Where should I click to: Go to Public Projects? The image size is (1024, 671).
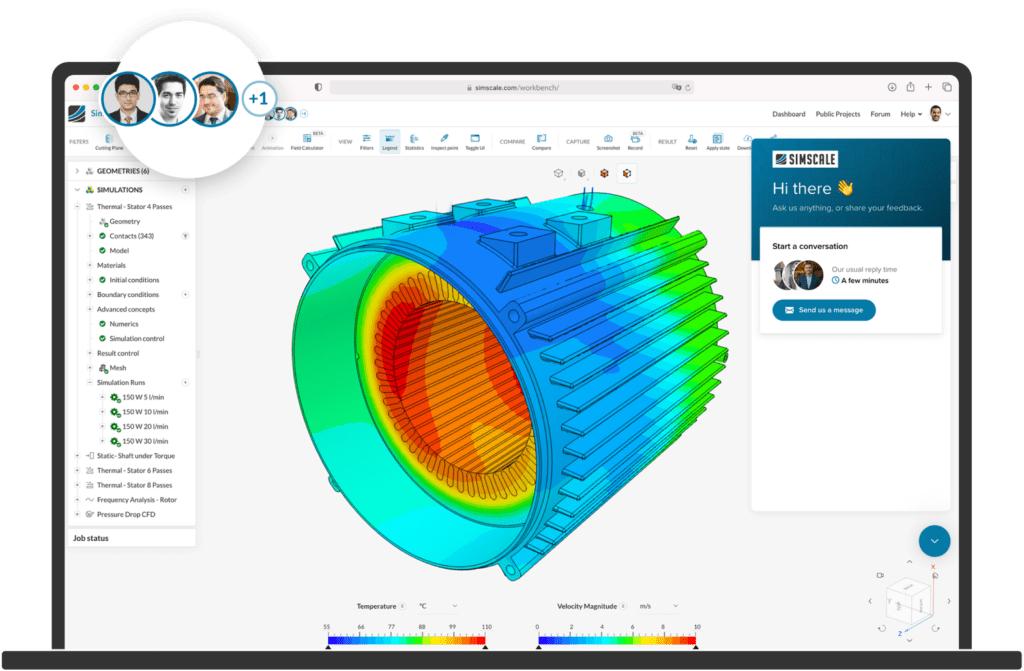840,114
